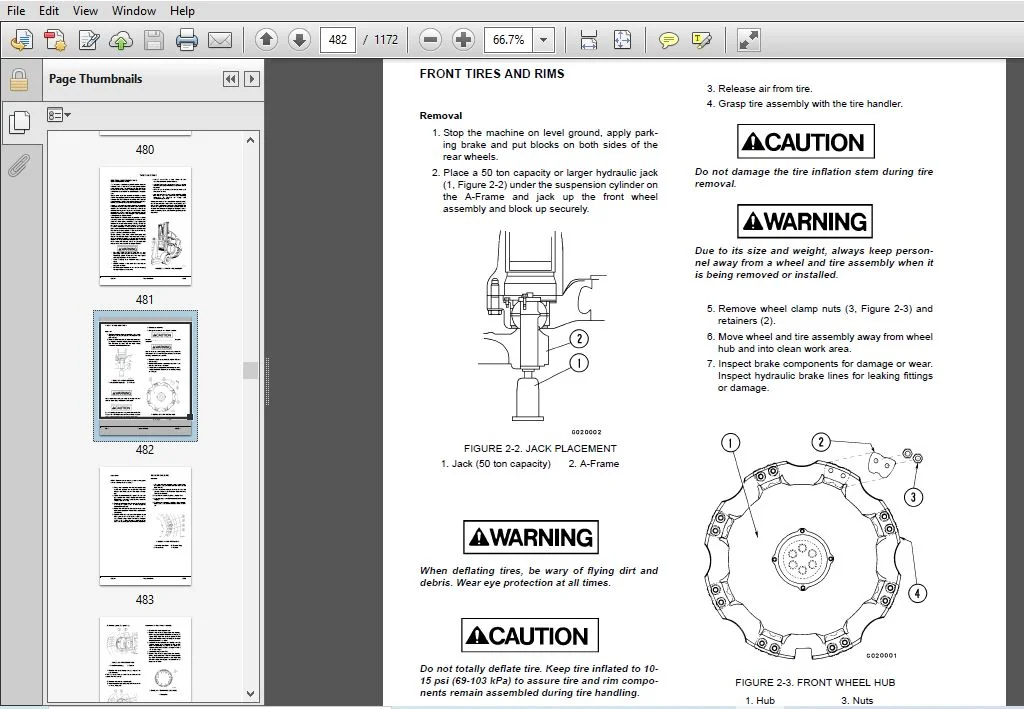Click the Highlight text icon

point(701,40)
